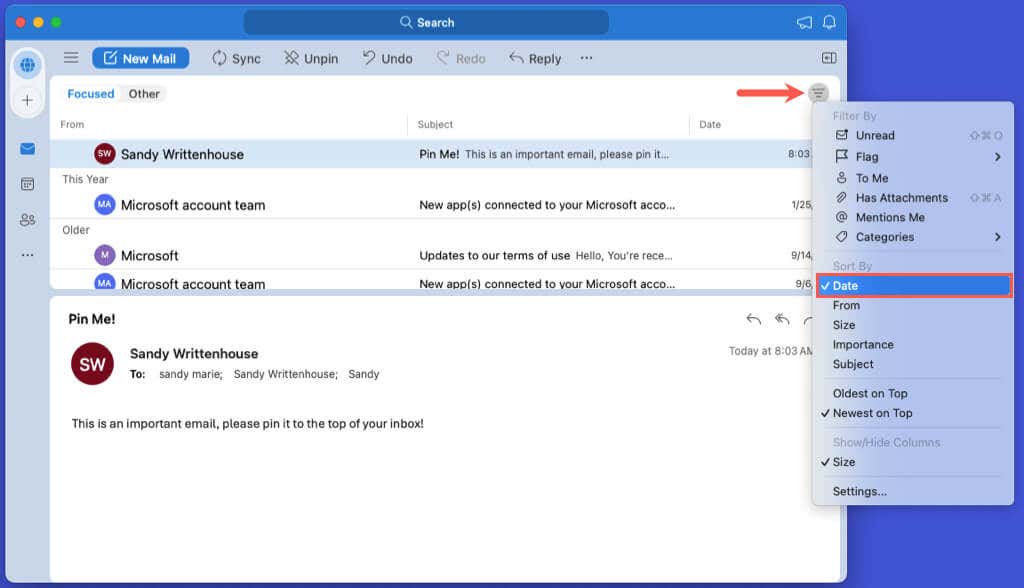
Task: Click the globe account icon
Action: [27, 65]
